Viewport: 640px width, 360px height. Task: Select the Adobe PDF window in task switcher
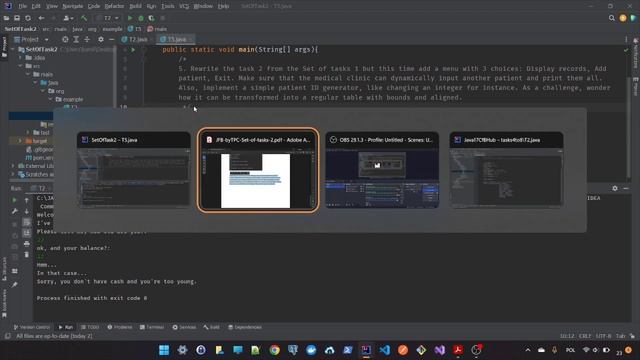tap(258, 170)
